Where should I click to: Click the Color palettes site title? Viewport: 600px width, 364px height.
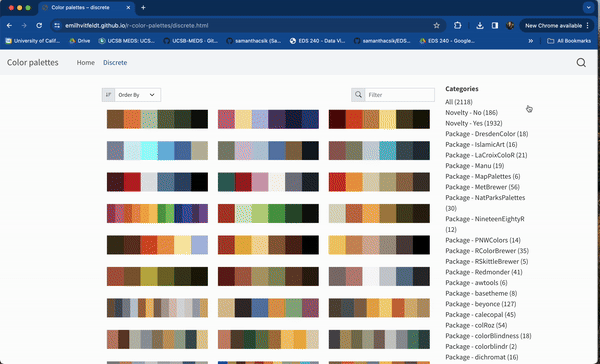[33, 62]
